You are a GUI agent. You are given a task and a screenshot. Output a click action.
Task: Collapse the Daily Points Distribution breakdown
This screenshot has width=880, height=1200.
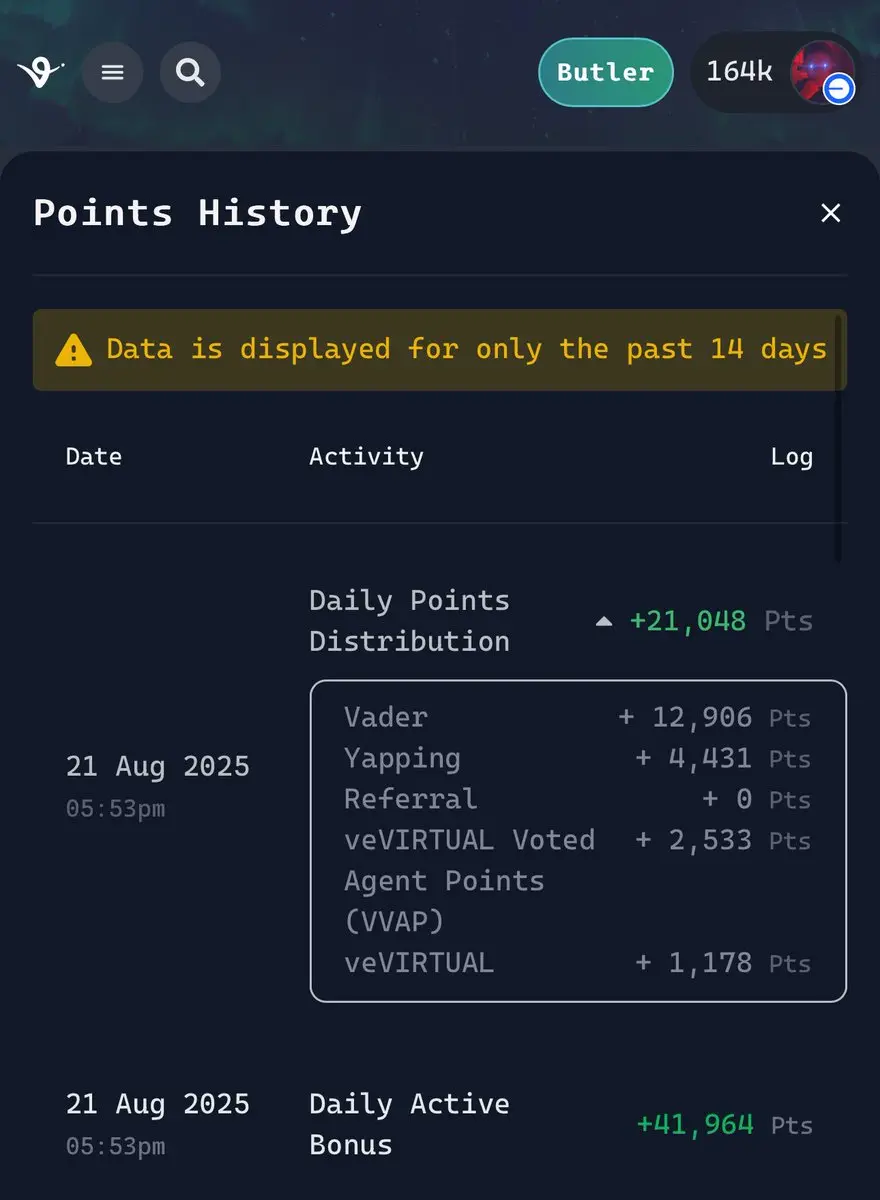point(603,621)
